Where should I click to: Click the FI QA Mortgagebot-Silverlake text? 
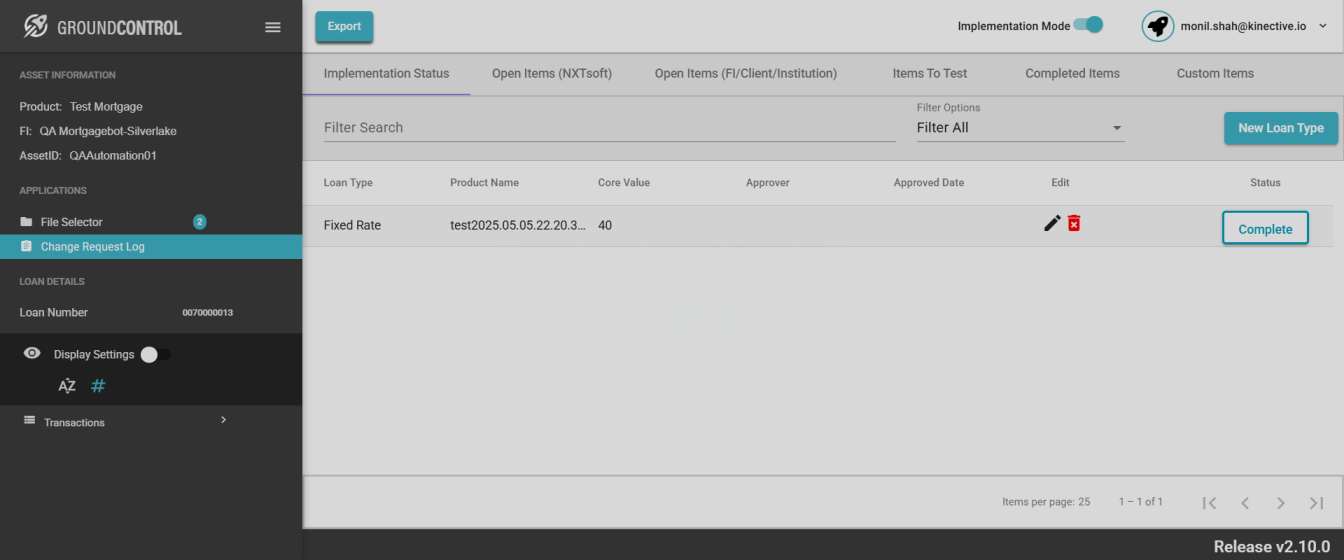click(x=98, y=131)
